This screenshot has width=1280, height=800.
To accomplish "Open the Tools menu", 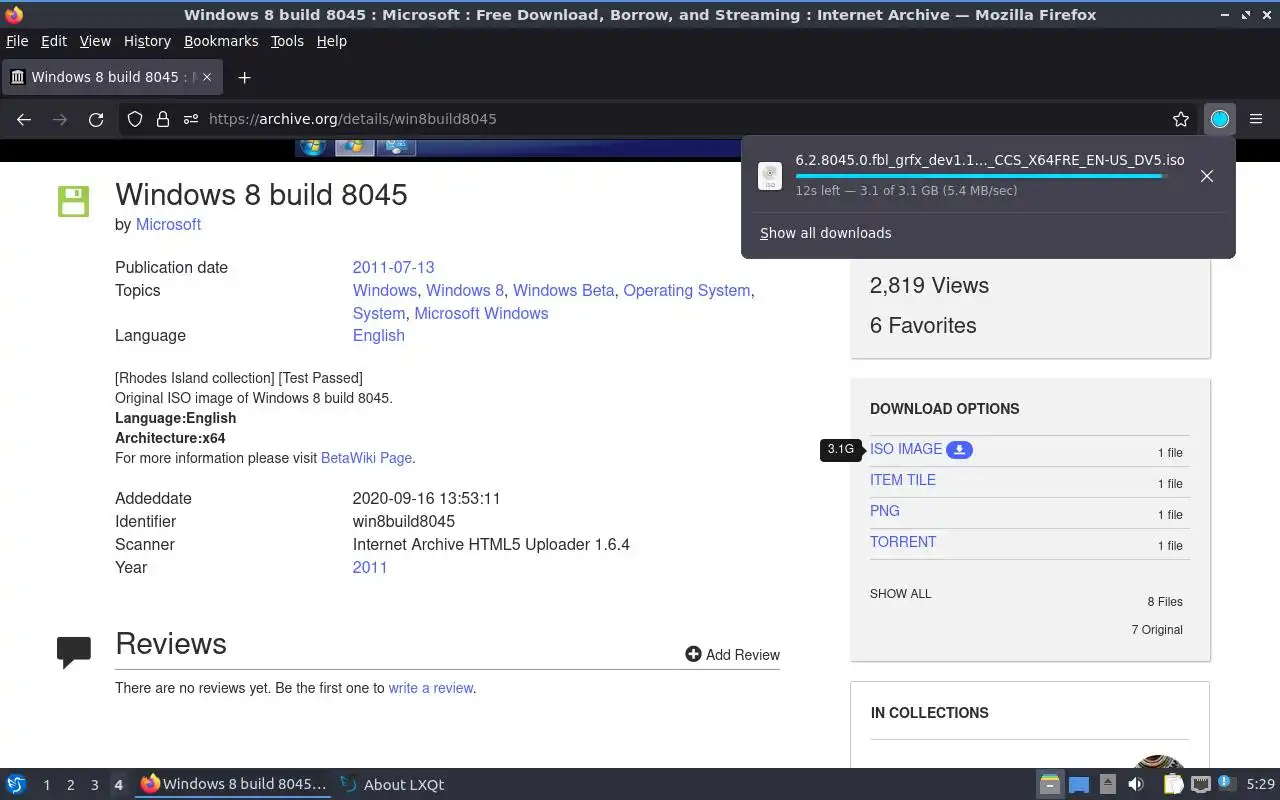I will coord(287,41).
